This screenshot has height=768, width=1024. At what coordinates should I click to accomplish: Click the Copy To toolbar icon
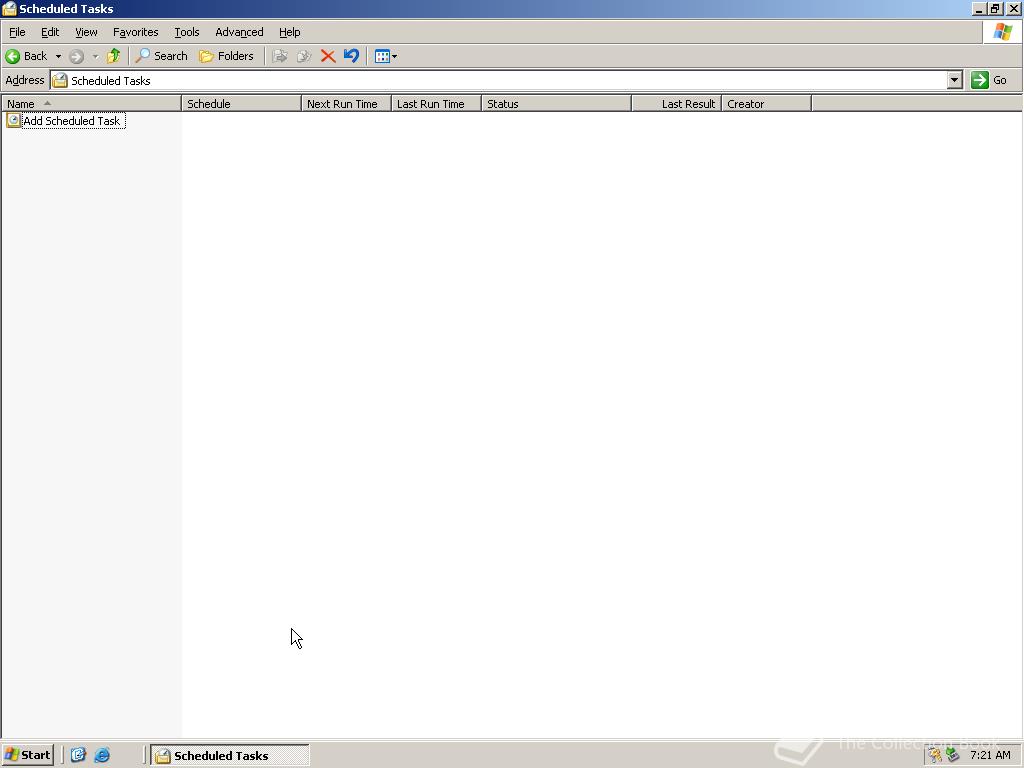[304, 56]
